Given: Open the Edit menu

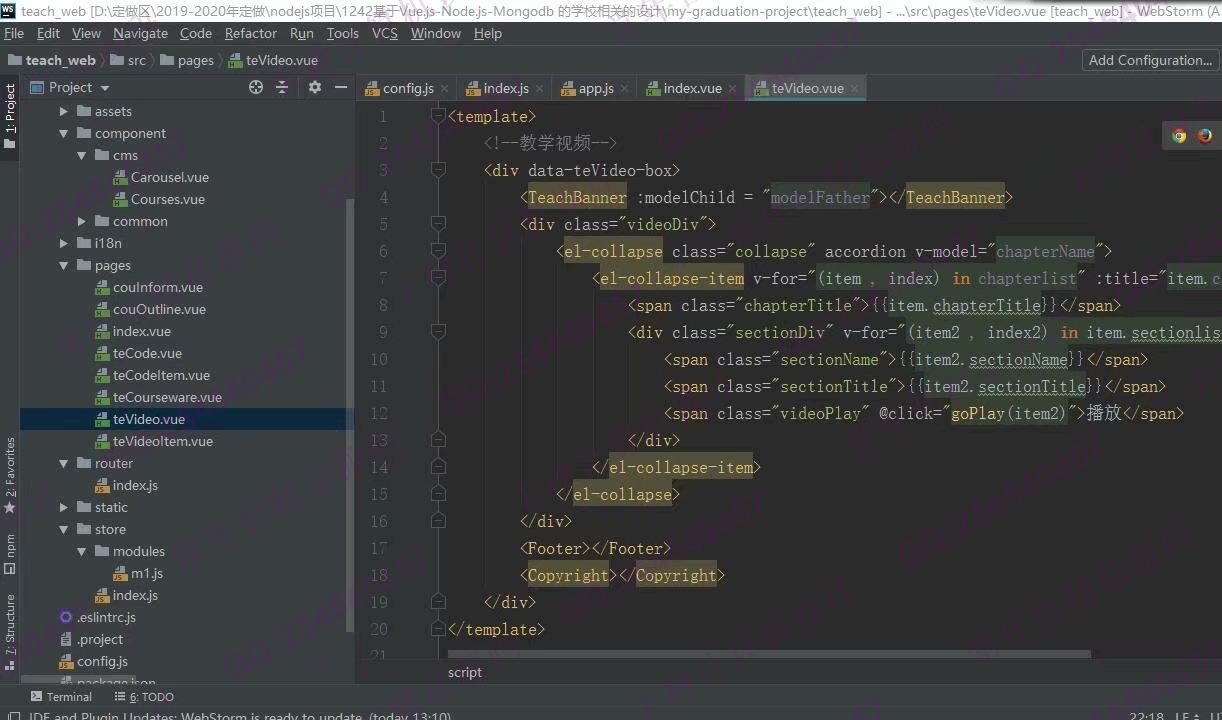Looking at the screenshot, I should coord(48,33).
